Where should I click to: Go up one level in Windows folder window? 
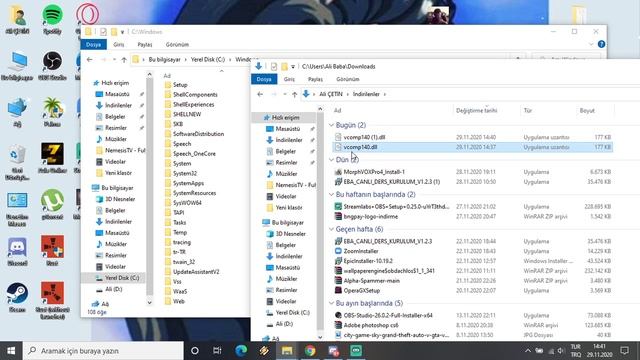pos(124,60)
